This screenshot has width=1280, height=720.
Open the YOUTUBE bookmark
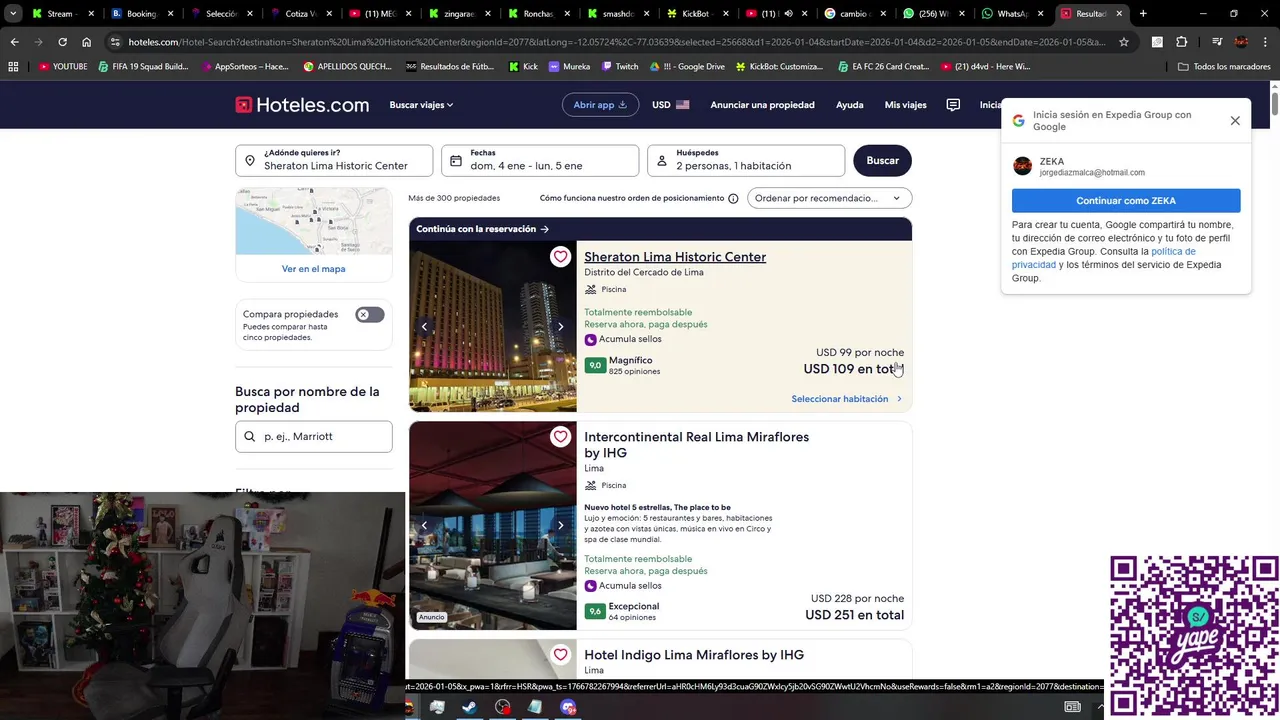click(x=63, y=66)
